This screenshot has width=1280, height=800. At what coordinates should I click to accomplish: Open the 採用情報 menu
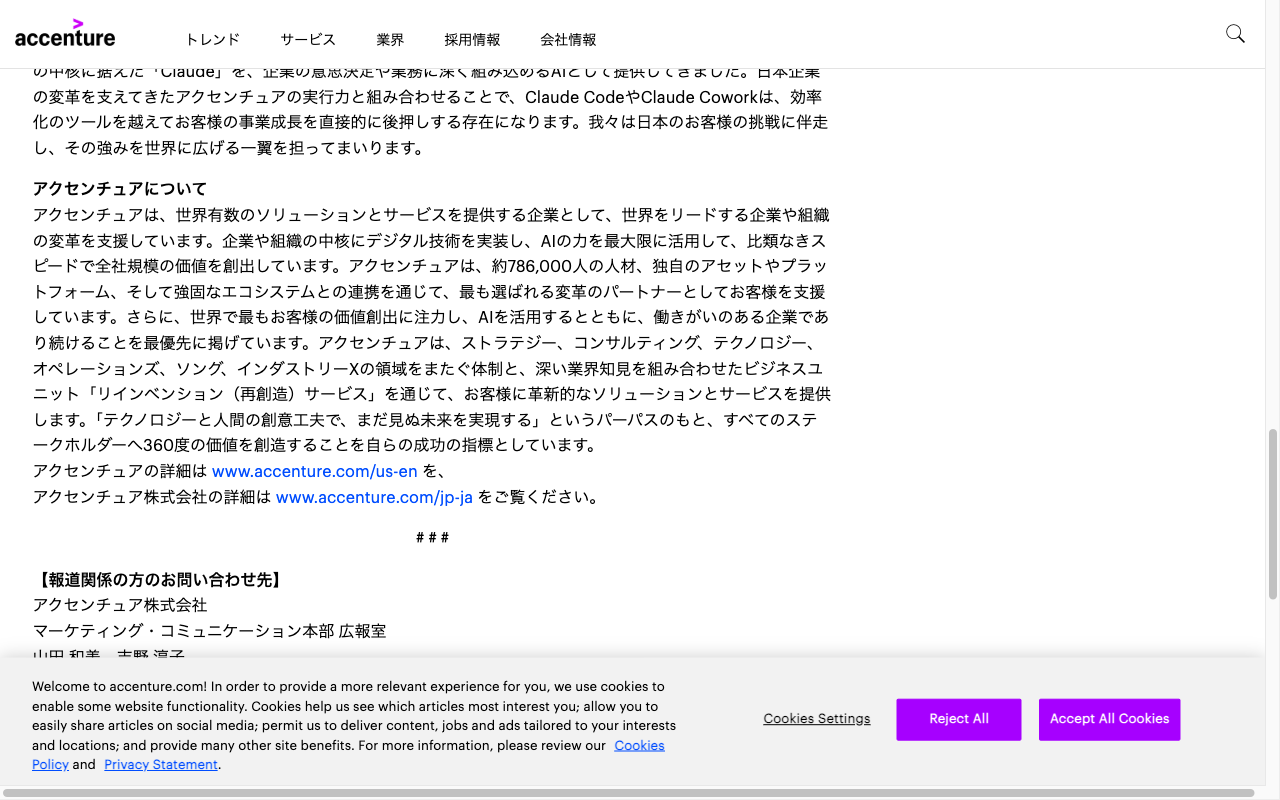point(472,40)
